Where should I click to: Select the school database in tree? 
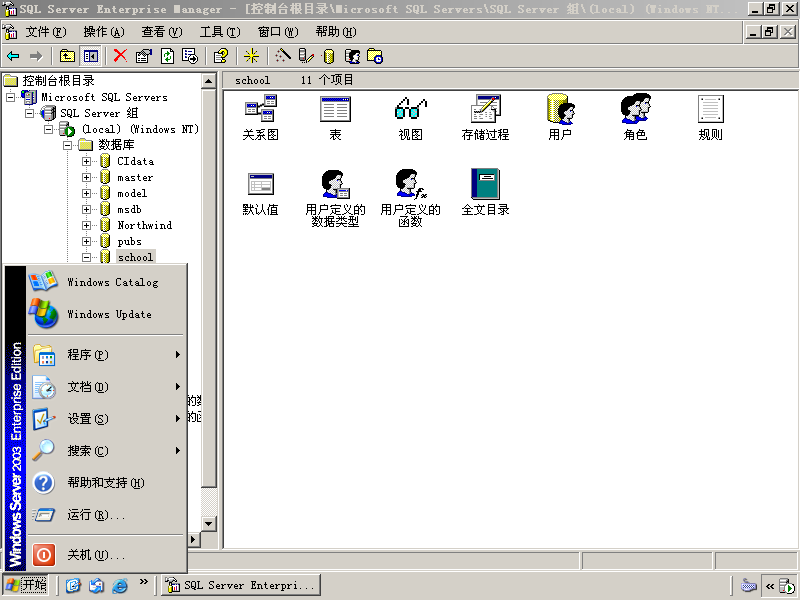(x=135, y=257)
